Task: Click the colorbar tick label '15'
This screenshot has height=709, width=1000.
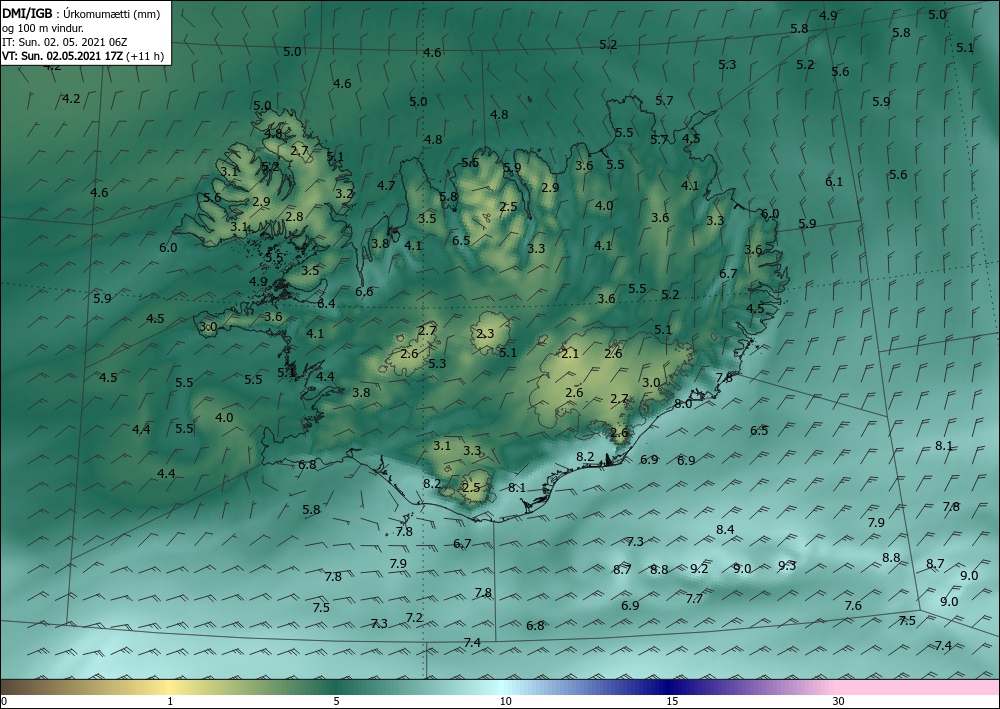Action: (672, 701)
